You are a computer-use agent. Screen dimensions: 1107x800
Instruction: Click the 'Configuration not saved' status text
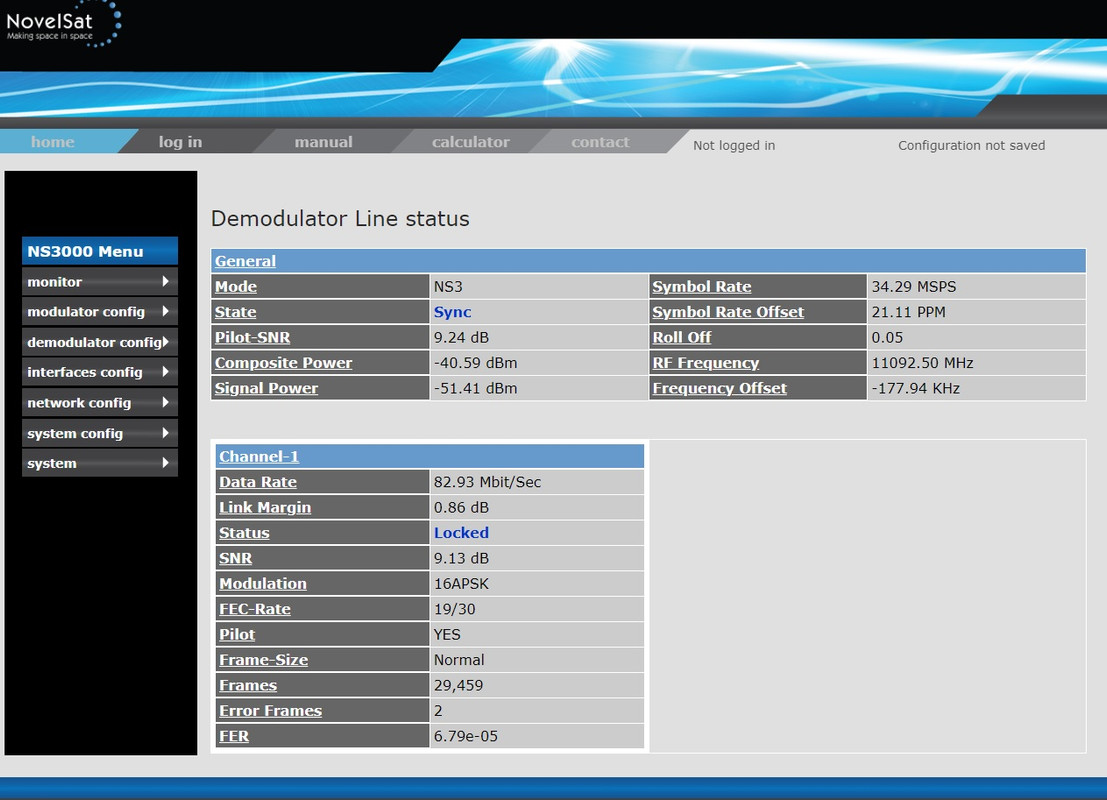[x=971, y=145]
